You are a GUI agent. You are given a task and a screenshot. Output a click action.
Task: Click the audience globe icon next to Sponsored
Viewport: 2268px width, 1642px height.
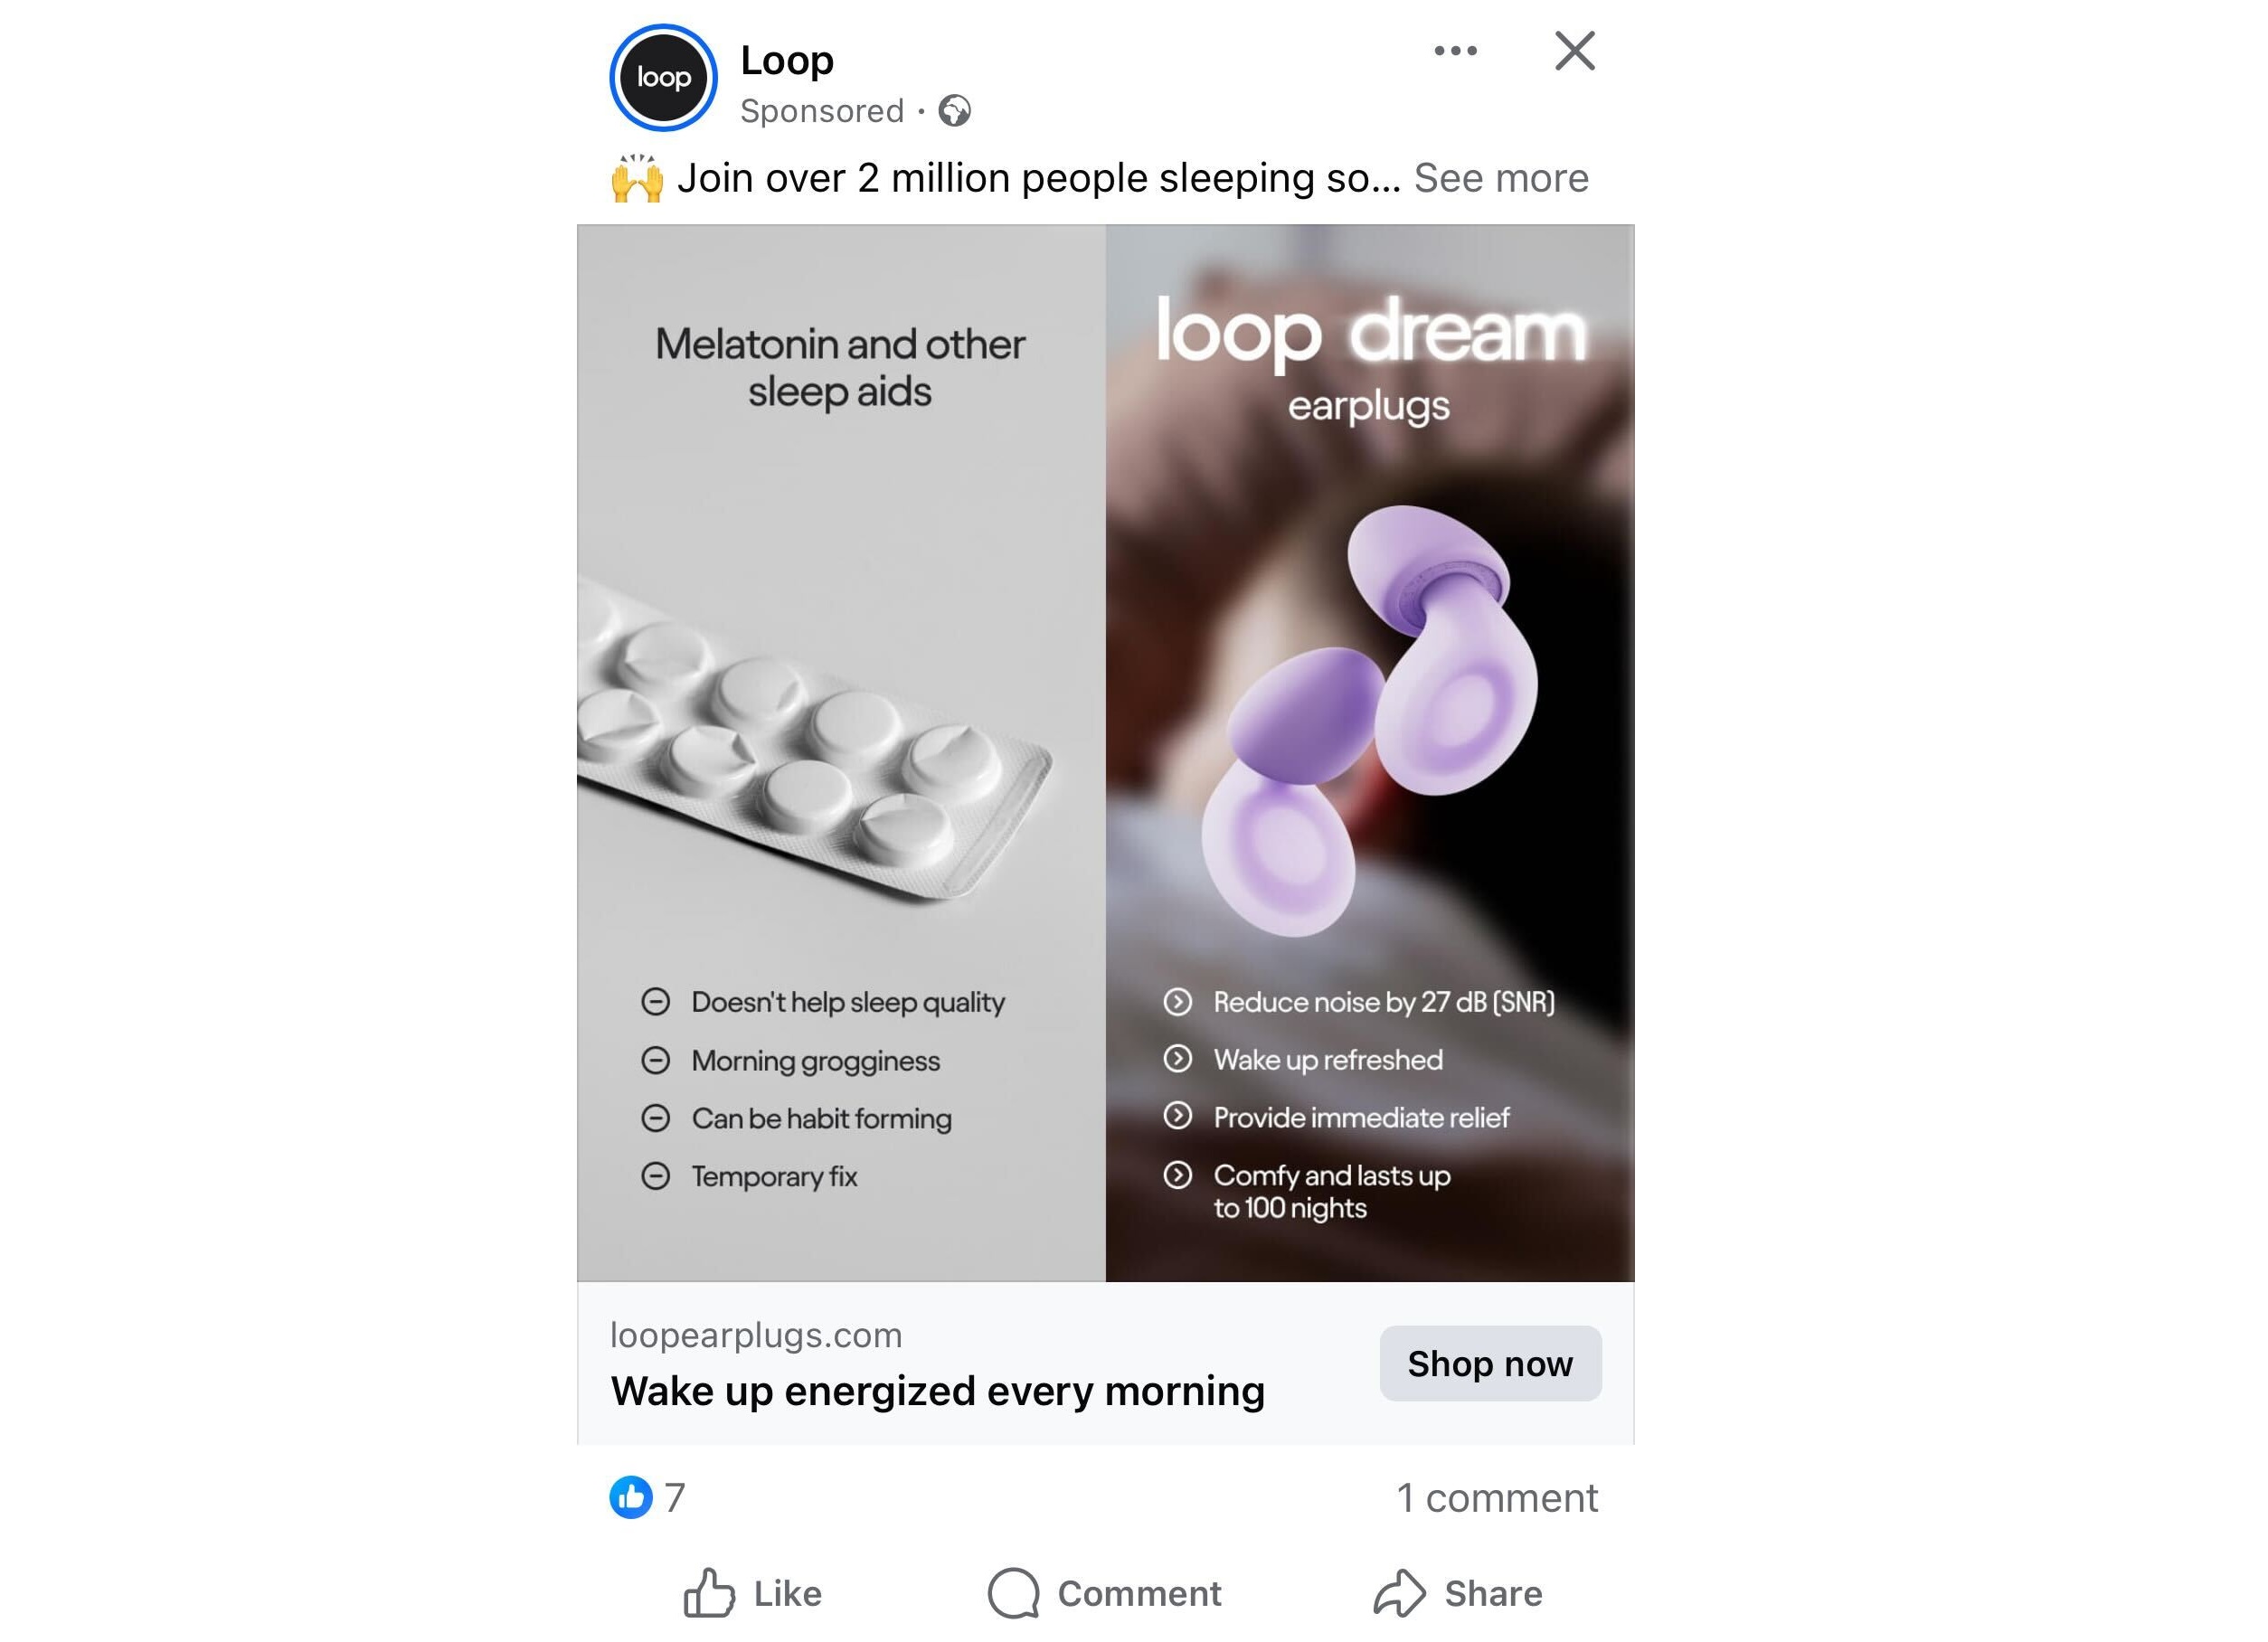(956, 110)
